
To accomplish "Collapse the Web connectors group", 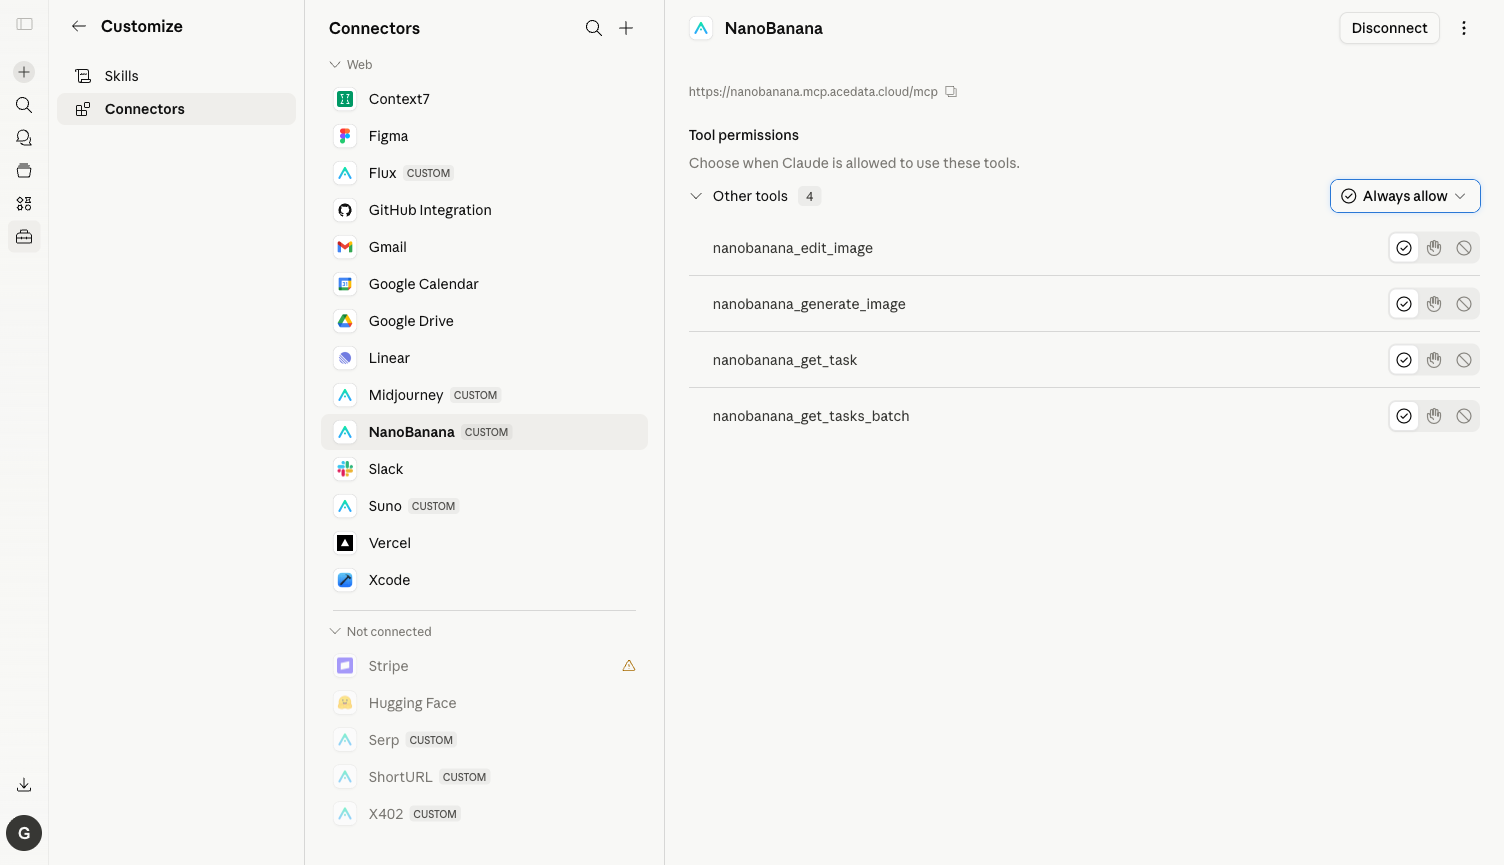I will click(x=335, y=65).
